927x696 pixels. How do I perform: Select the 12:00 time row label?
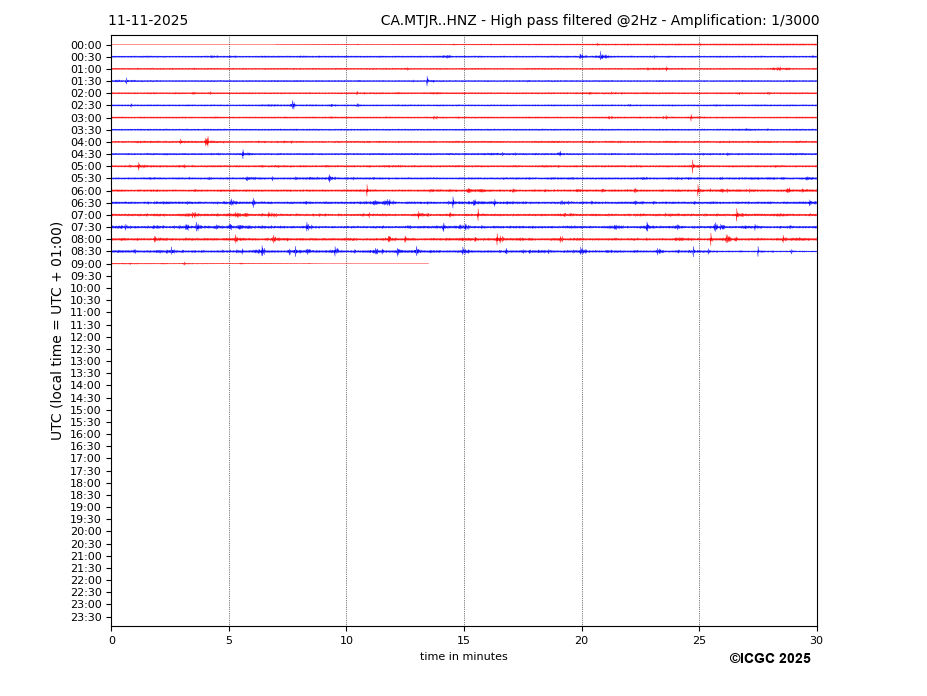(86, 337)
